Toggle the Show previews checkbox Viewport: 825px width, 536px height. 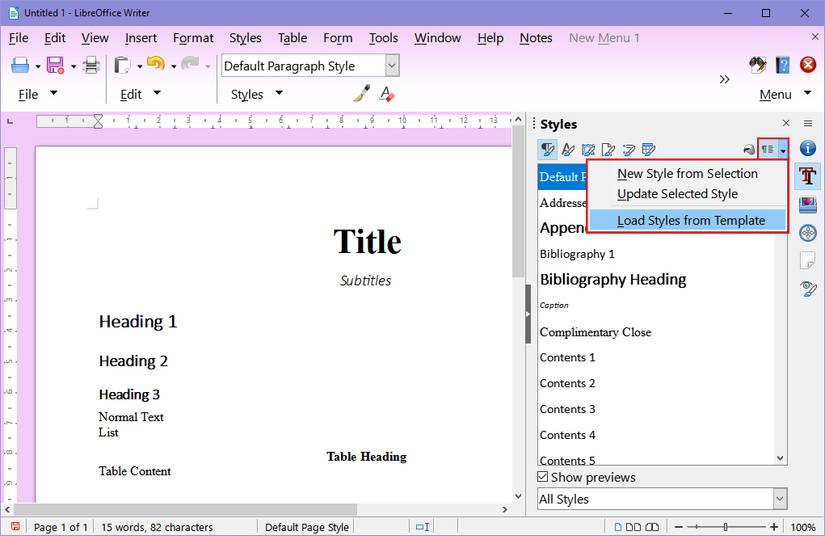pos(542,477)
